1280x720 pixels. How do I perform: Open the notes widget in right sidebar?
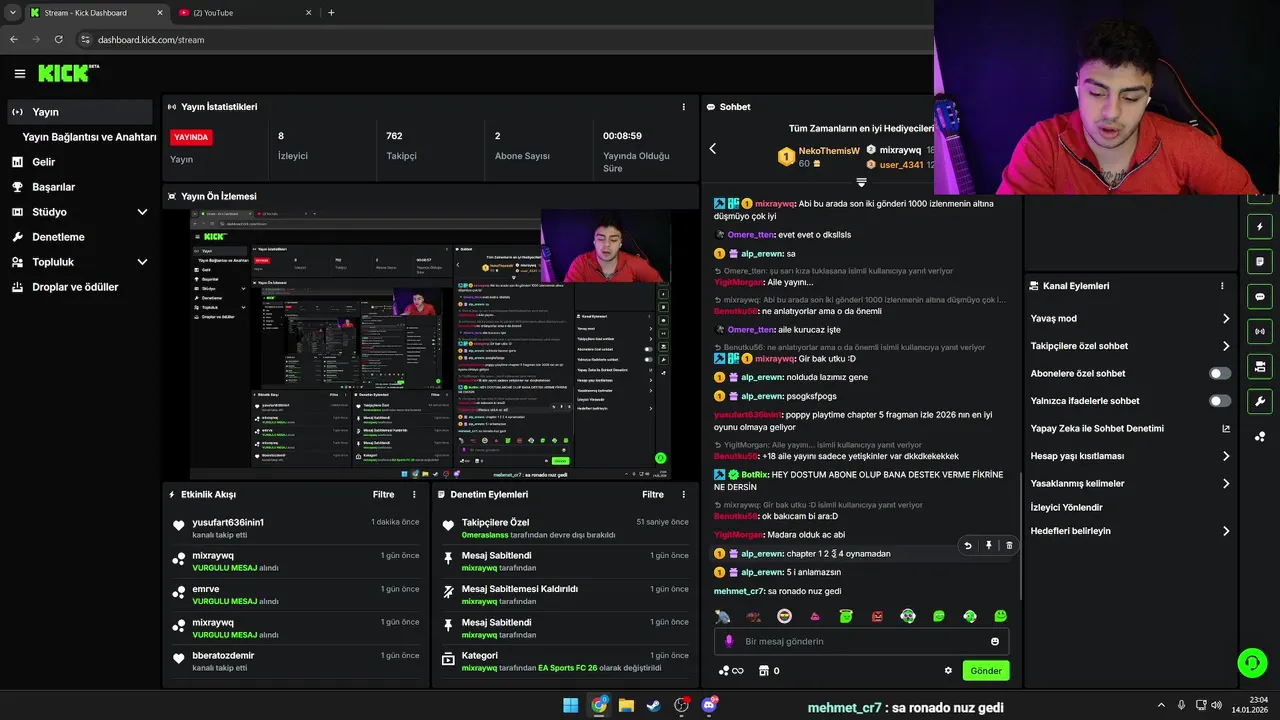pos(1259,262)
